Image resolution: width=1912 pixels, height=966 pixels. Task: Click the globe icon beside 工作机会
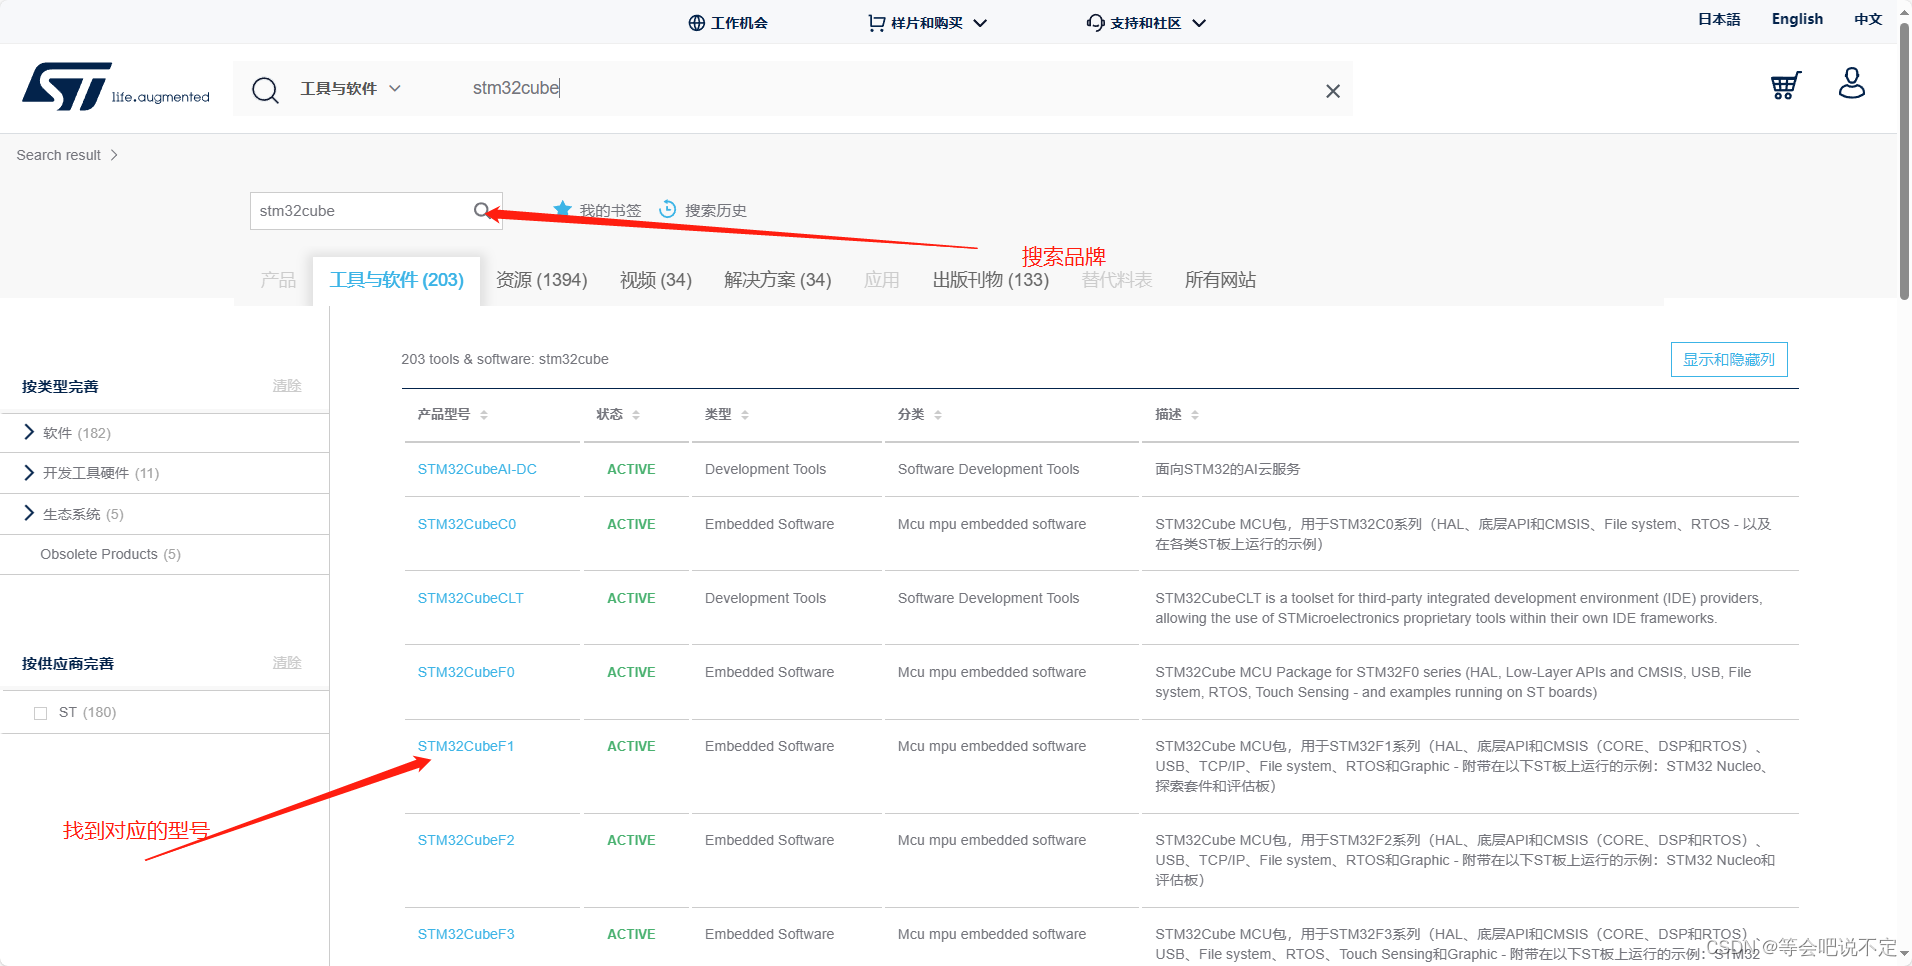point(697,23)
